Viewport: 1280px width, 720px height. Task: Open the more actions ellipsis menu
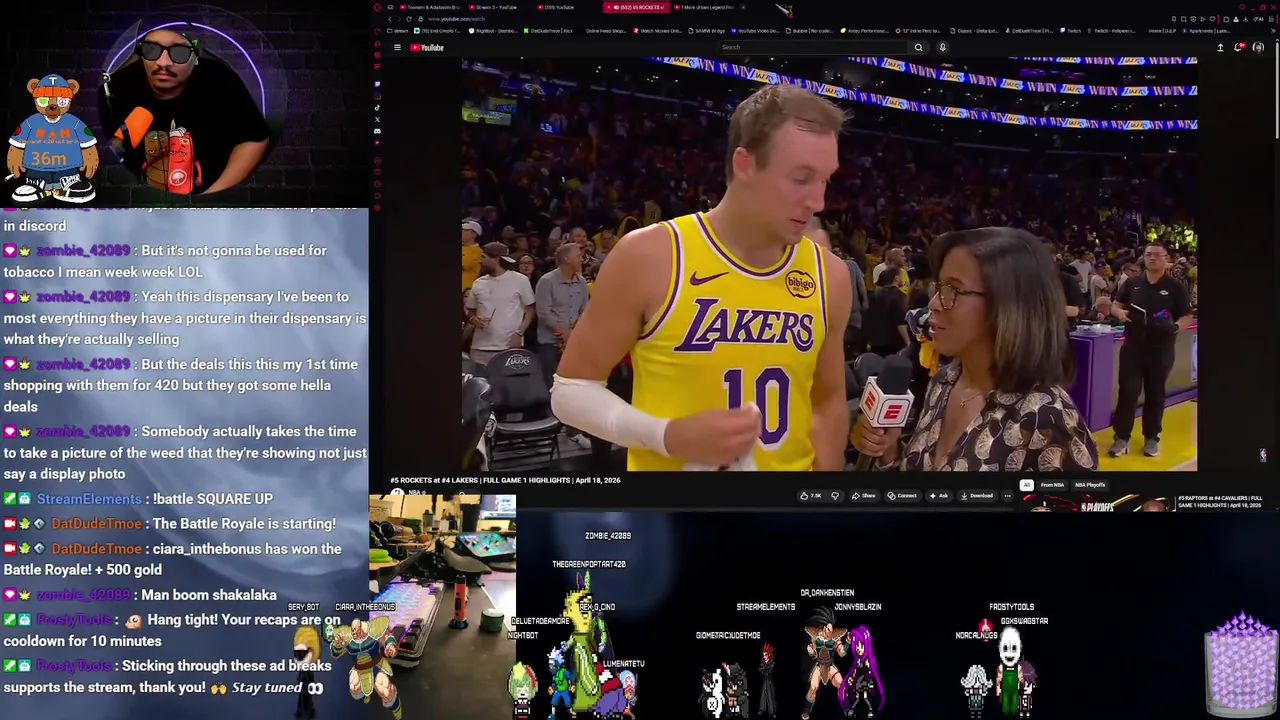click(1008, 495)
